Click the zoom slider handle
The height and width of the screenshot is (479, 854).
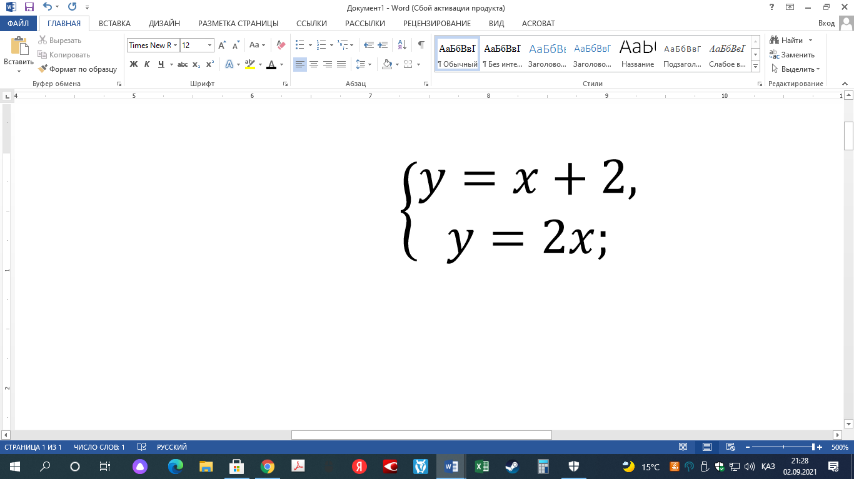[813, 447]
